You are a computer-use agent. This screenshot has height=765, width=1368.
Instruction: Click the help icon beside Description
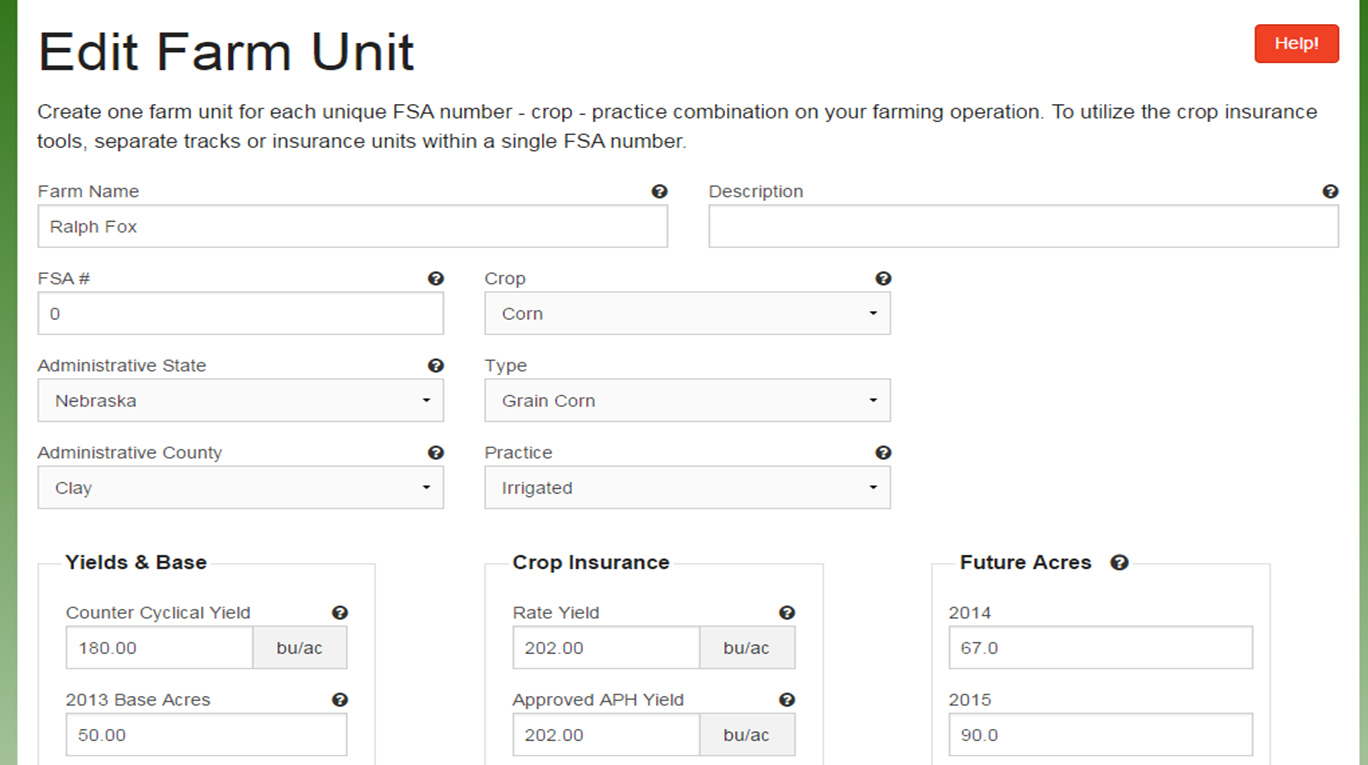click(1330, 192)
